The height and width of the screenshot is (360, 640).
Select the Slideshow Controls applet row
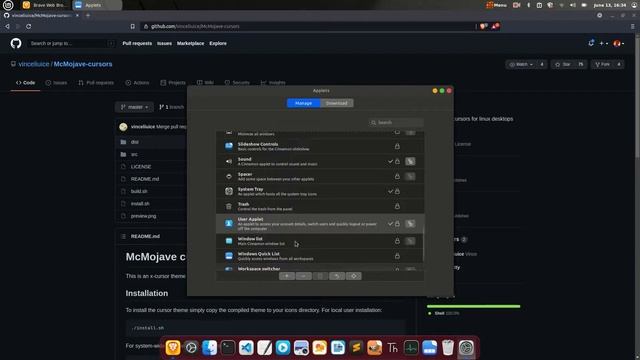coord(320,146)
